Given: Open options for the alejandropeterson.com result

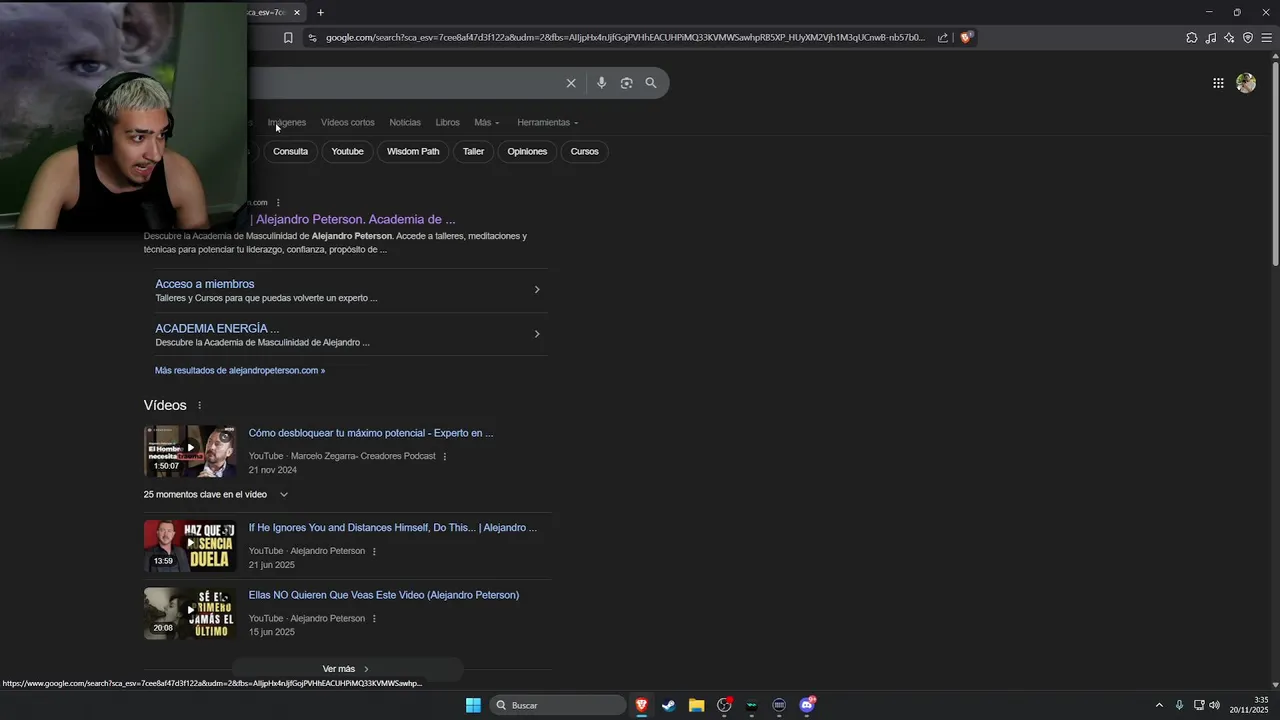Looking at the screenshot, I should (x=278, y=203).
